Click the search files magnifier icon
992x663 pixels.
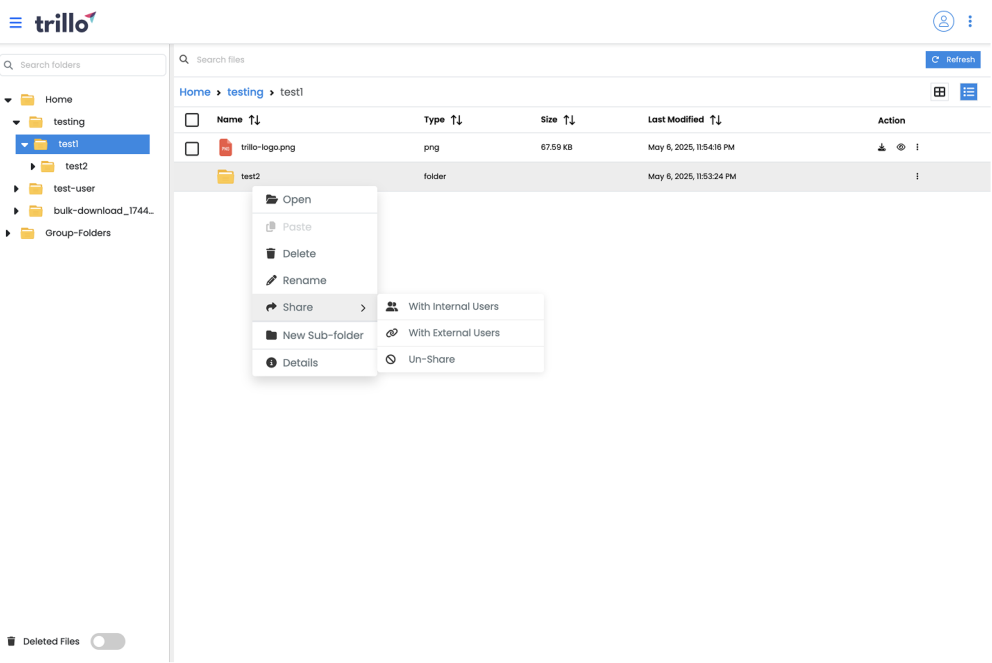[184, 59]
